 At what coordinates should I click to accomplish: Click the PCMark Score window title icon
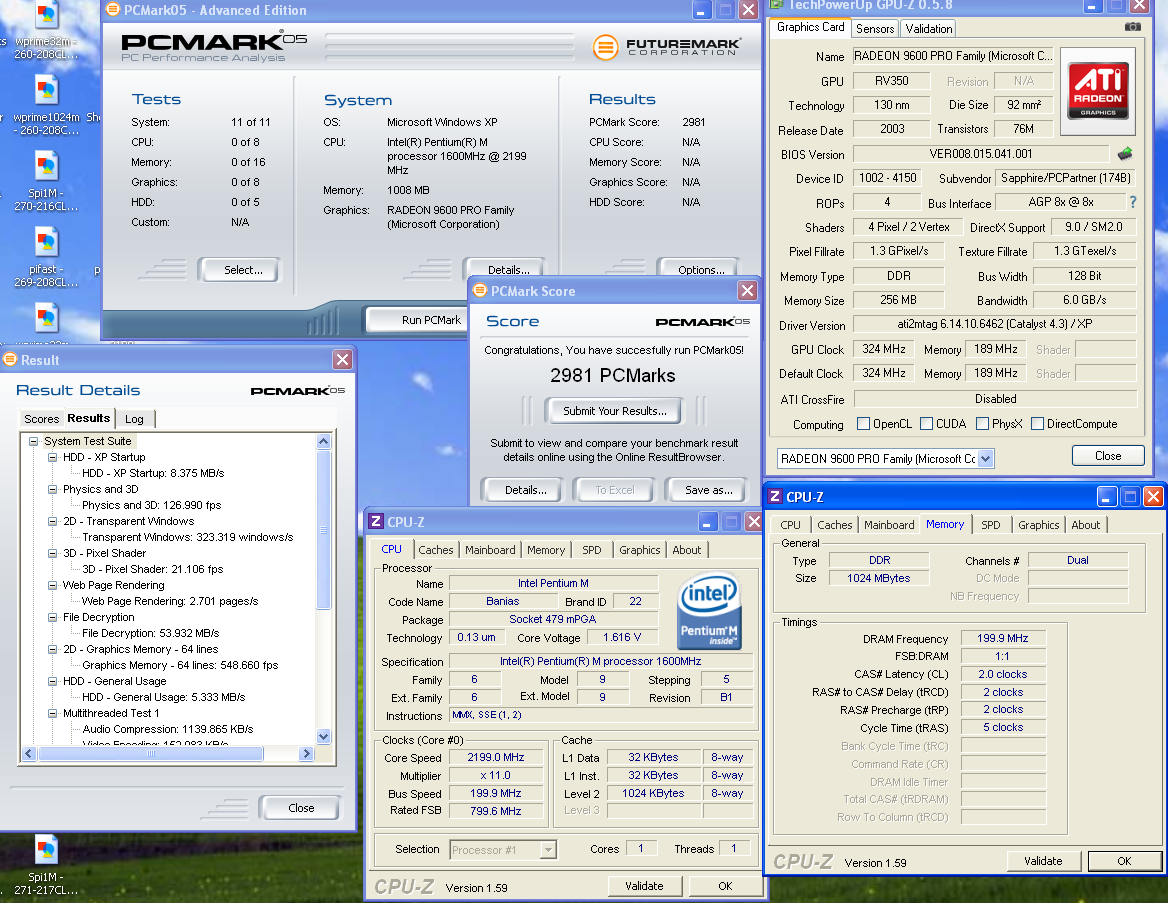coord(480,290)
